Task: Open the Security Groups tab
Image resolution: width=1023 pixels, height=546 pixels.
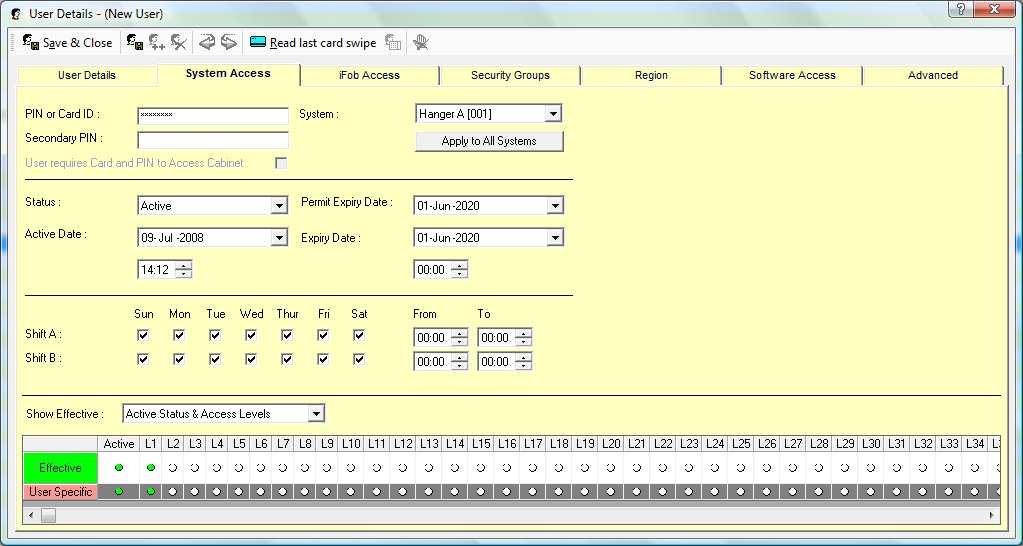Action: 510,75
